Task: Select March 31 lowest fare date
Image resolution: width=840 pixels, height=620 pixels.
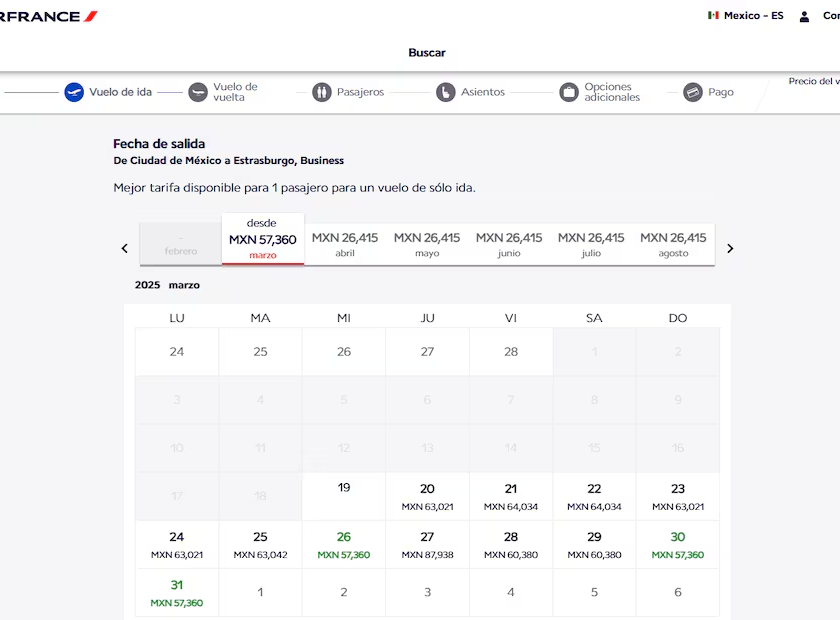Action: pos(177,593)
